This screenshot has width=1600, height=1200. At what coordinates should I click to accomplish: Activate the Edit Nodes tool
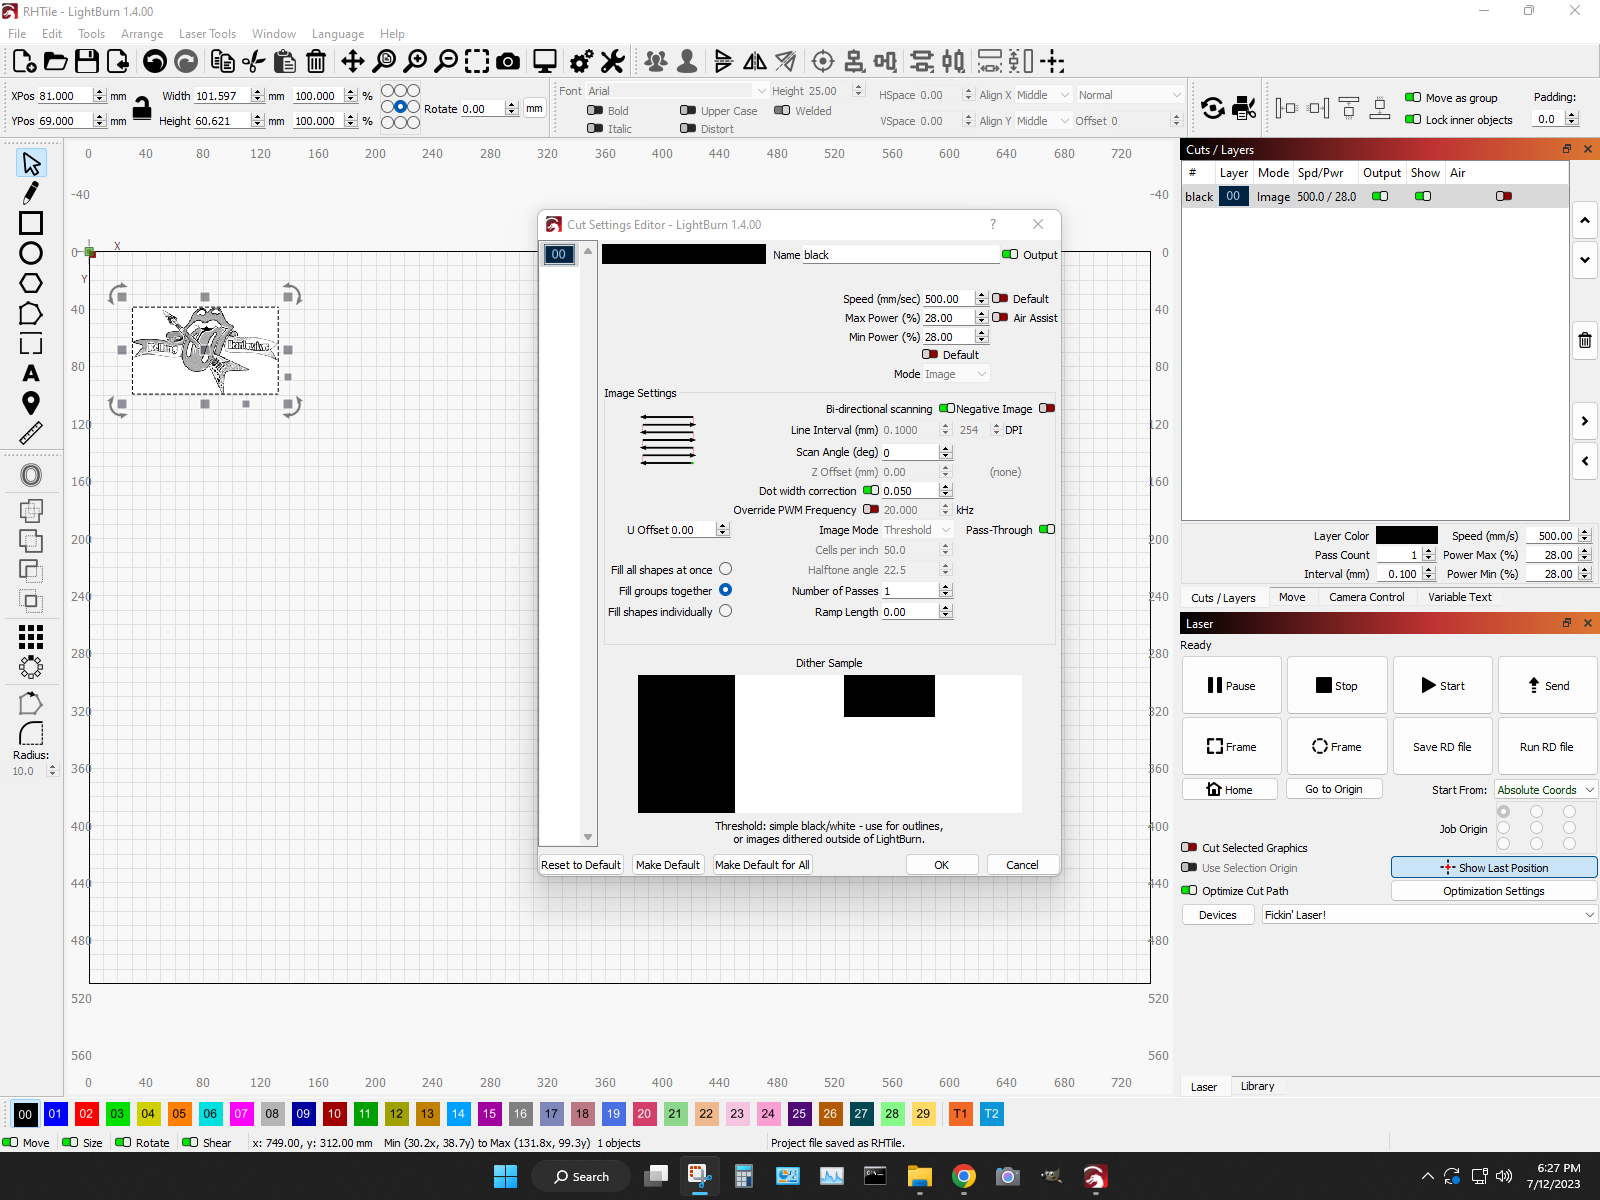coord(31,192)
